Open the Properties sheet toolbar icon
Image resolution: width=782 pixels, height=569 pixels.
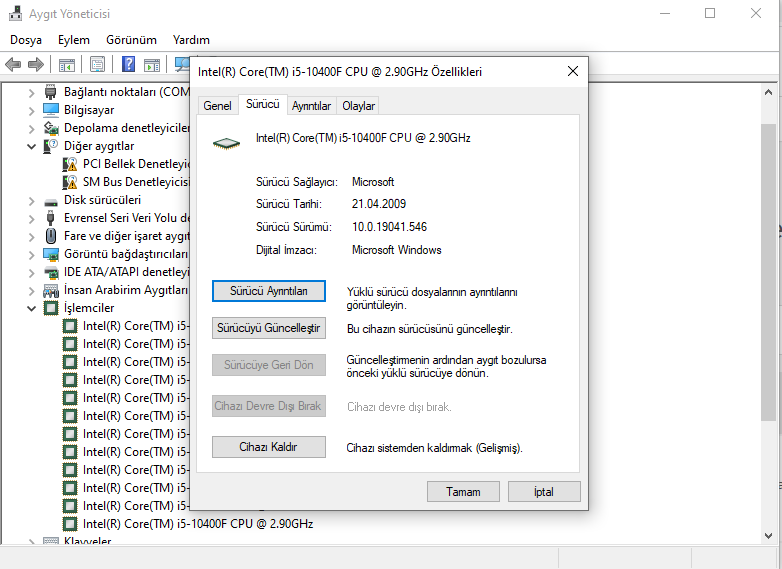pos(97,64)
